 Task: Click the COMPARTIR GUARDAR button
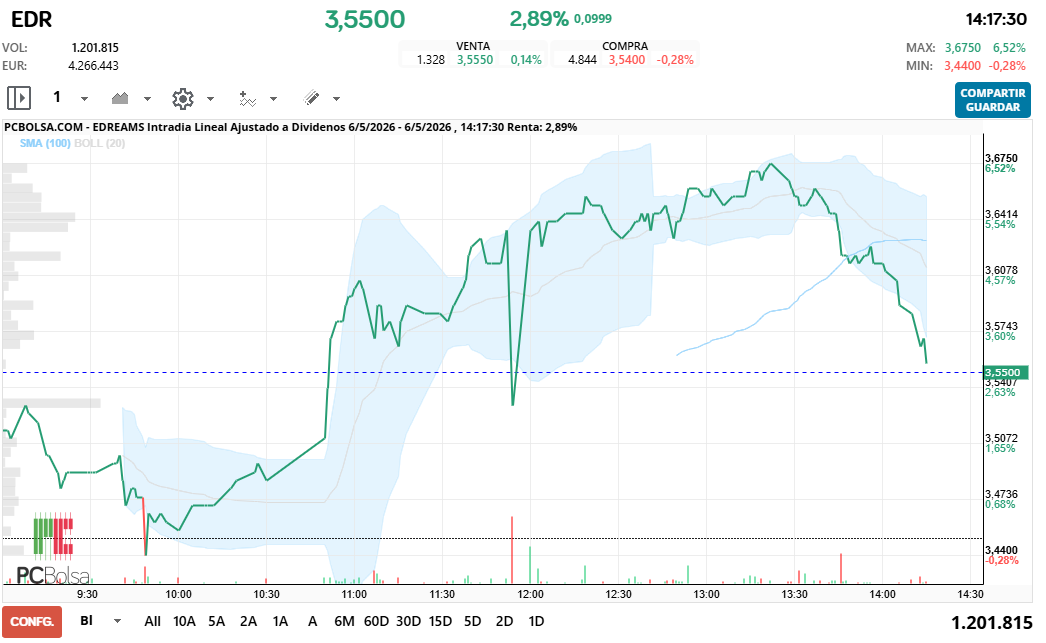pos(993,100)
